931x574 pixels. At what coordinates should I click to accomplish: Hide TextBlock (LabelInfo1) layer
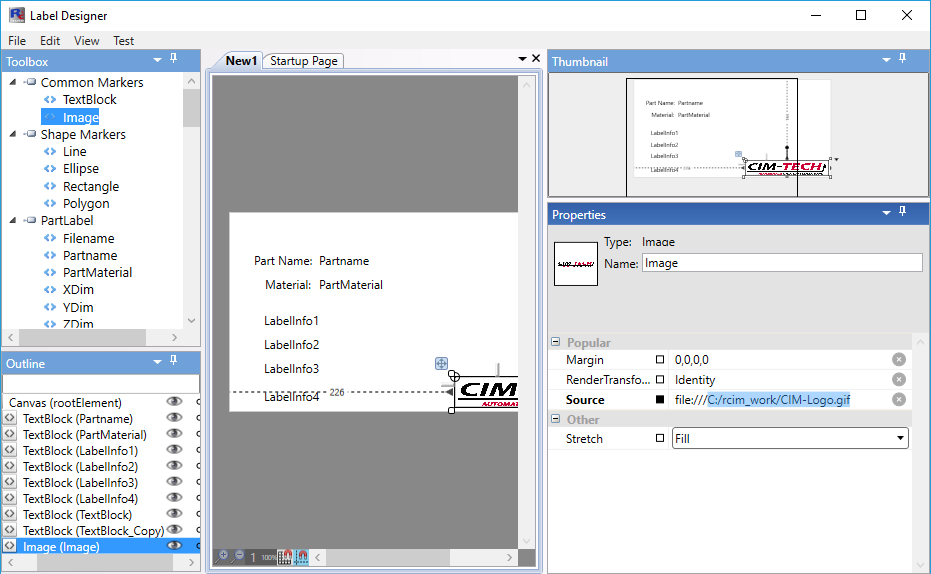pos(174,450)
